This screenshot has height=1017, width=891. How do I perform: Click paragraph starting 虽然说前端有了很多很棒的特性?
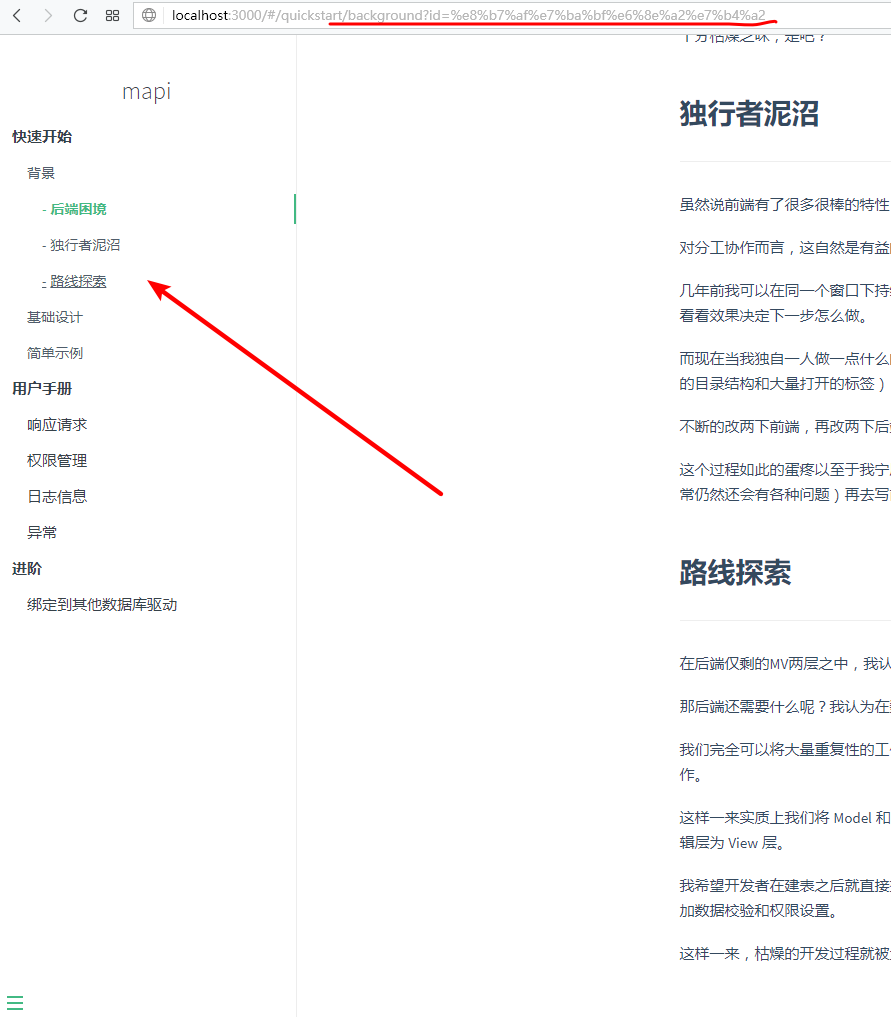pyautogui.click(x=785, y=205)
